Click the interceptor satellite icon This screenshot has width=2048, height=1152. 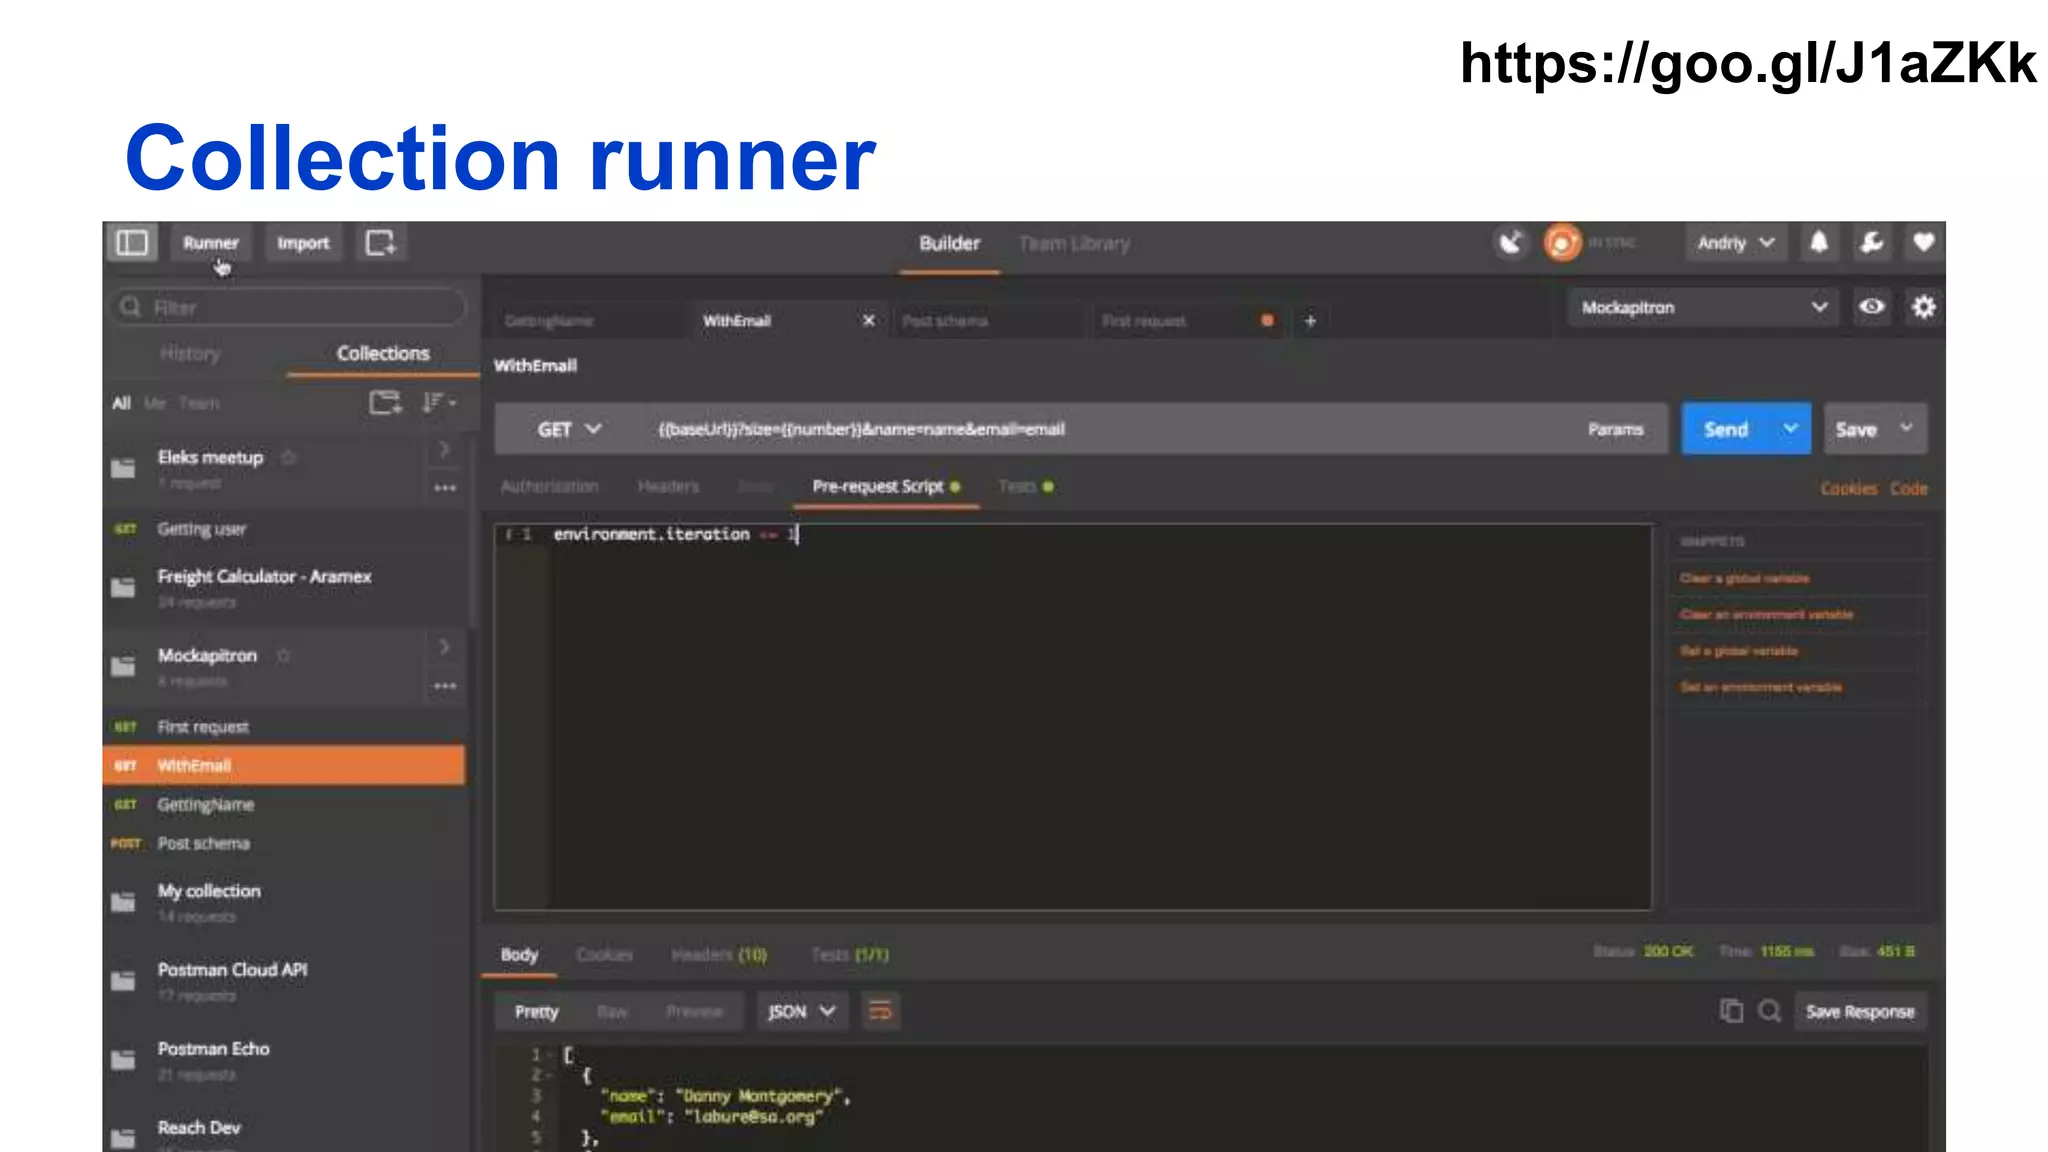[1511, 243]
